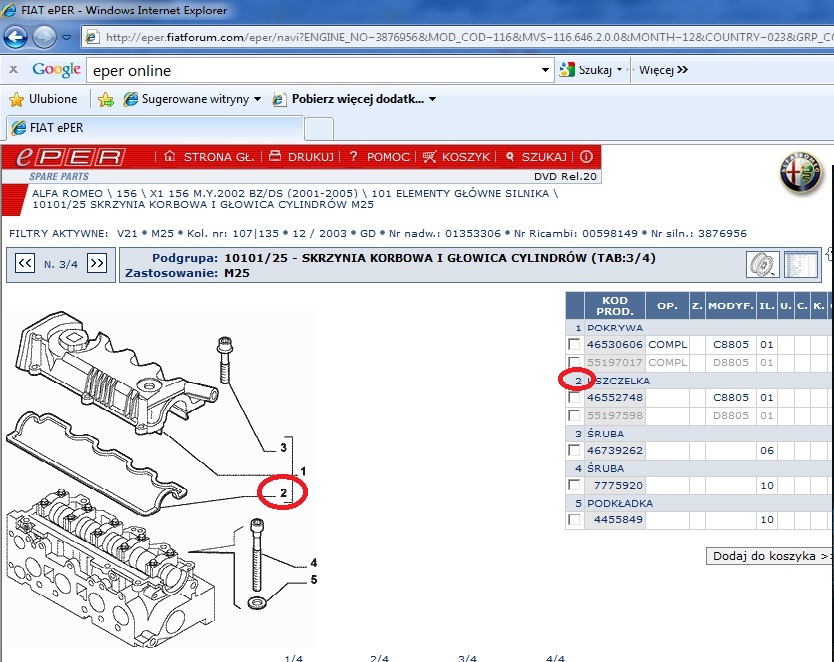Tick checkbox for part 46552748

click(574, 398)
